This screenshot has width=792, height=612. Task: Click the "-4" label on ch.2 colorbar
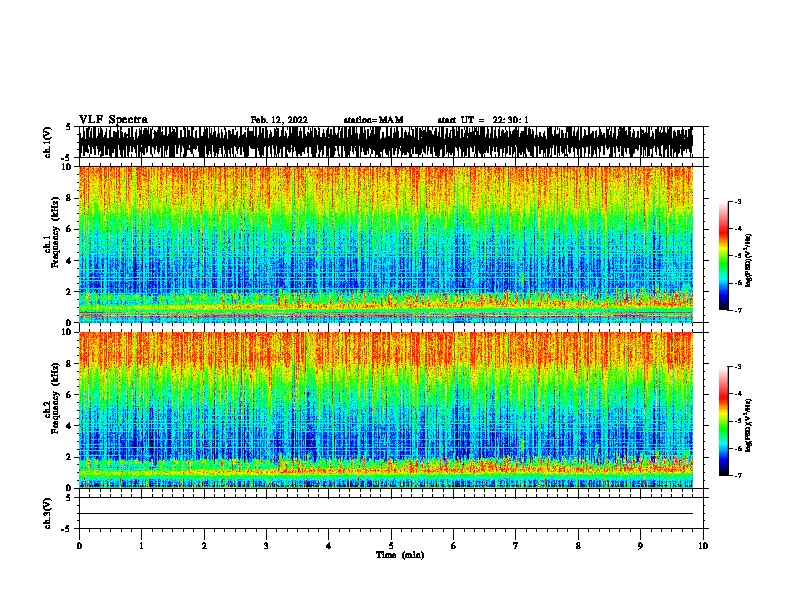tap(738, 394)
